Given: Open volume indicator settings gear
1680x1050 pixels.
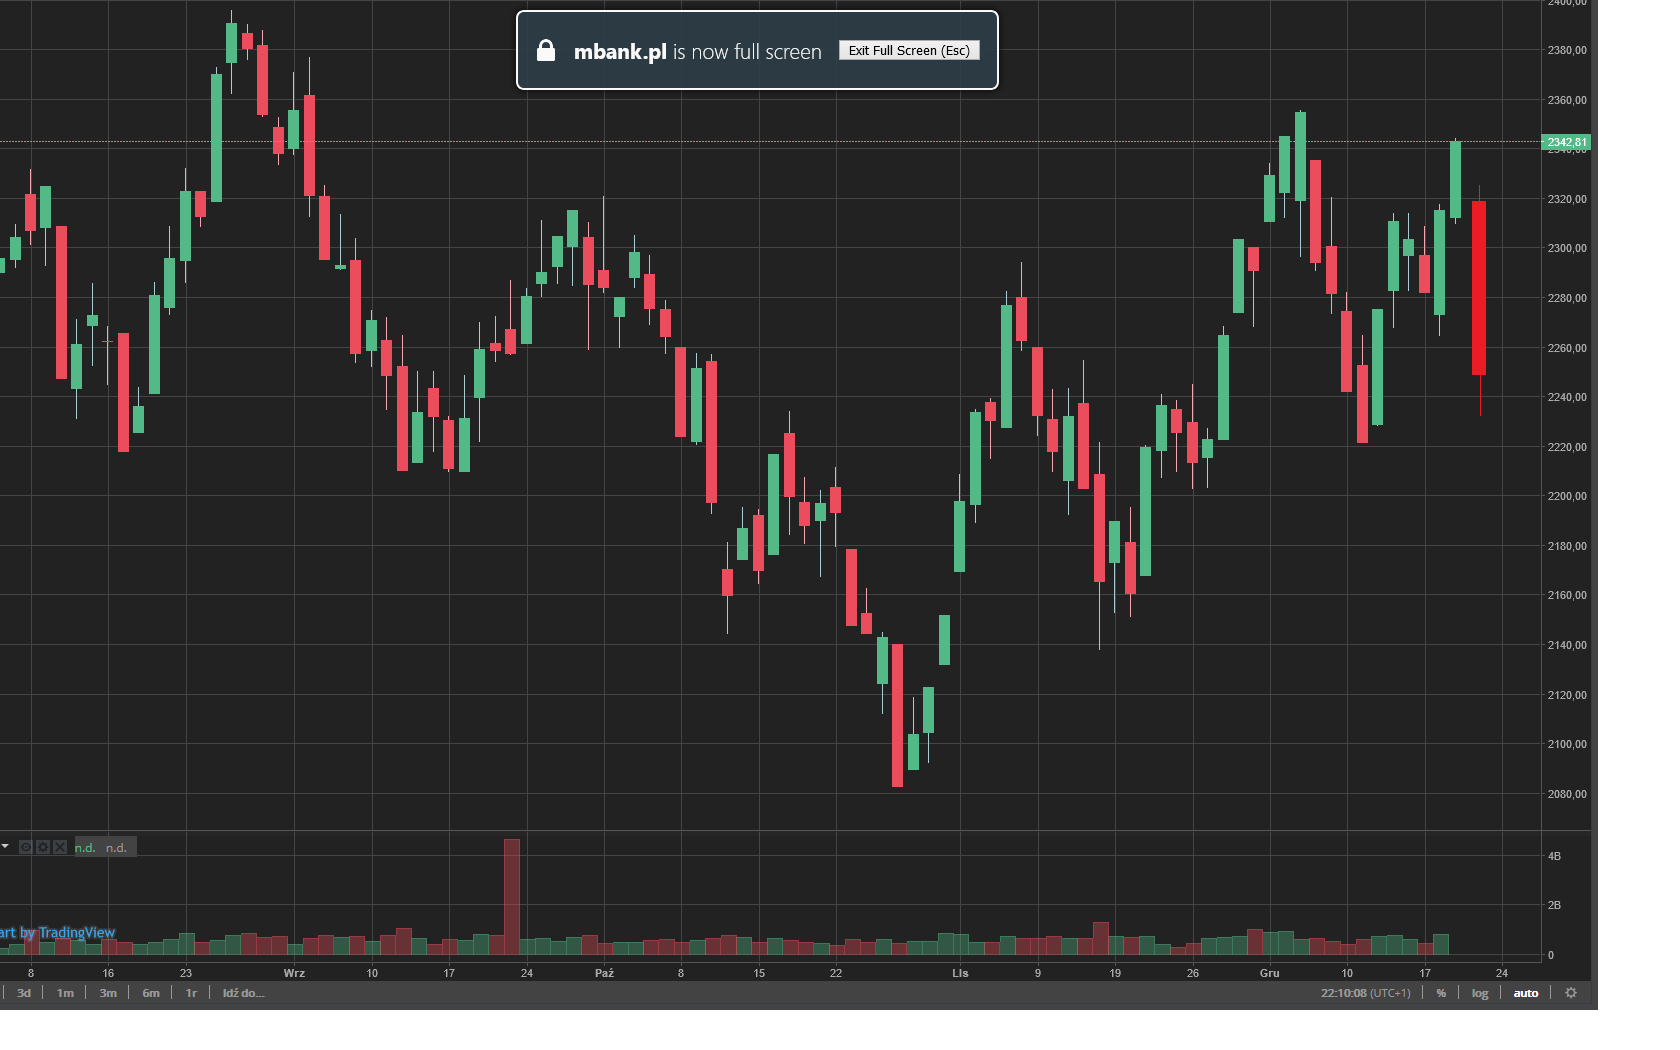Looking at the screenshot, I should pyautogui.click(x=43, y=847).
